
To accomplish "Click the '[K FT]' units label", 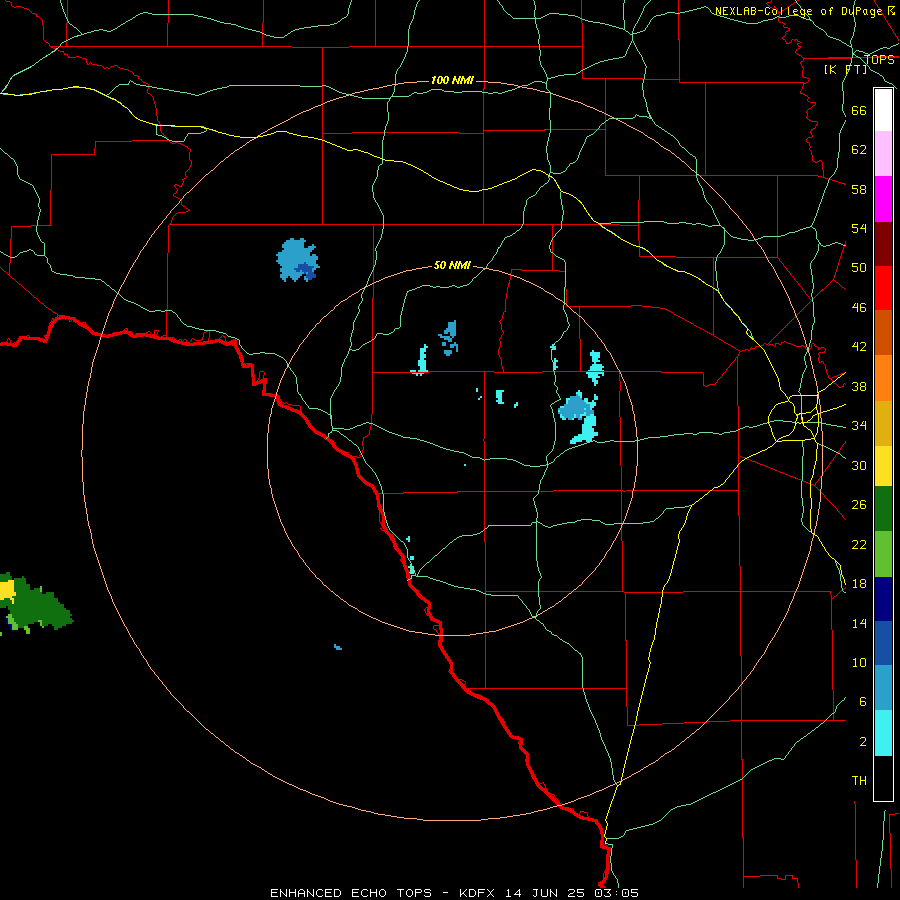I will tap(845, 70).
